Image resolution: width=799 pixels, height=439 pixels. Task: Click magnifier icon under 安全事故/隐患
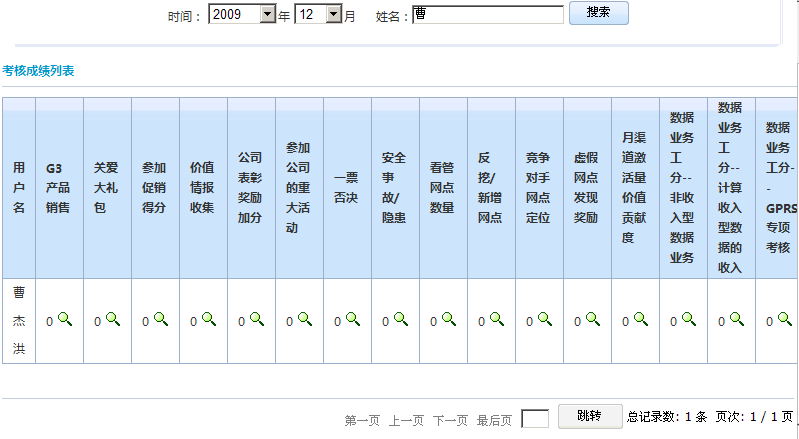401,319
